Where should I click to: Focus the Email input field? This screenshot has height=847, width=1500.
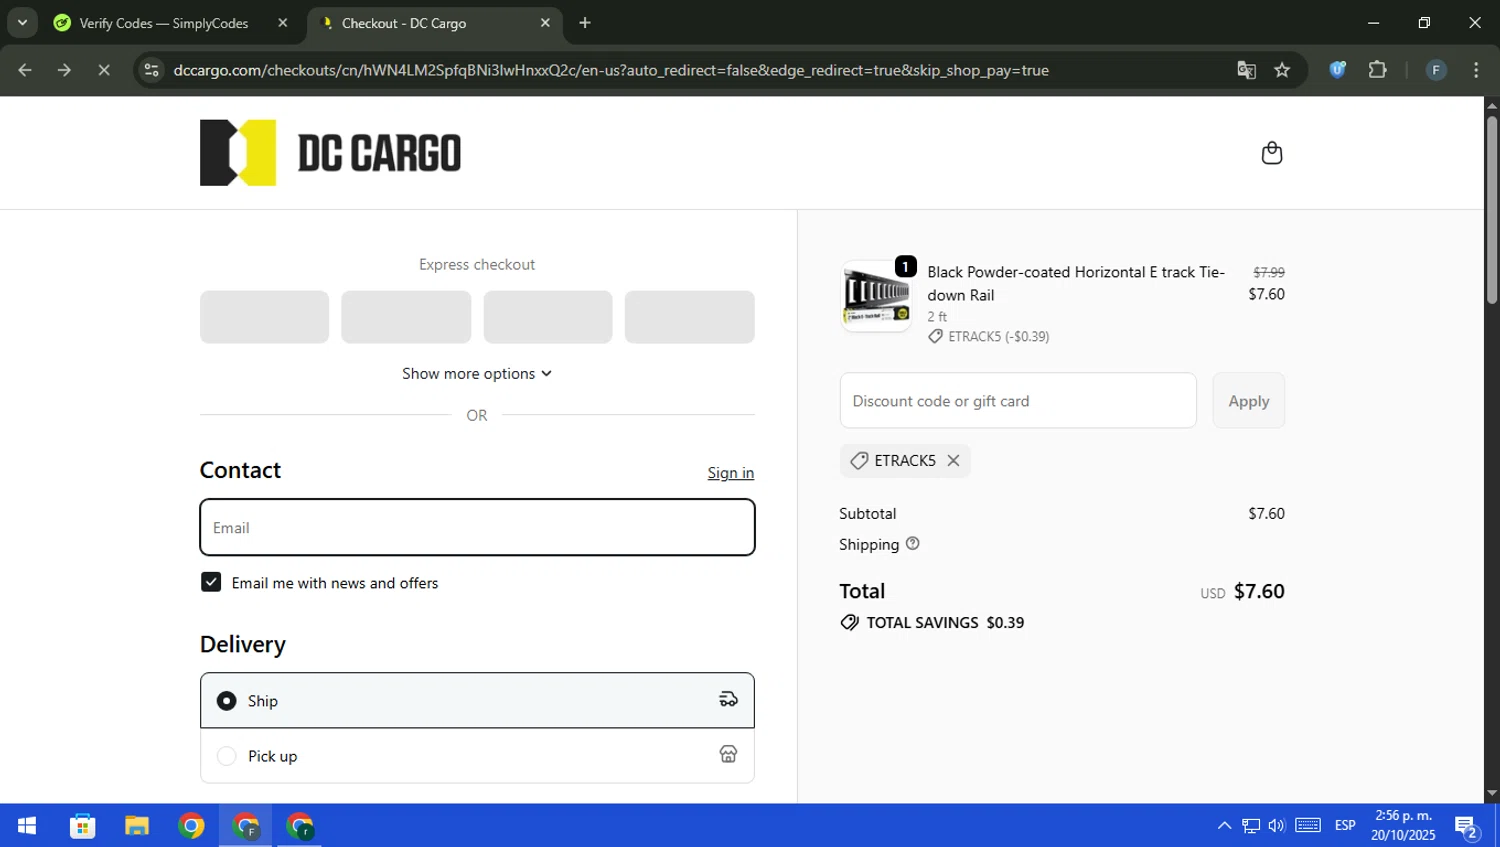(477, 527)
